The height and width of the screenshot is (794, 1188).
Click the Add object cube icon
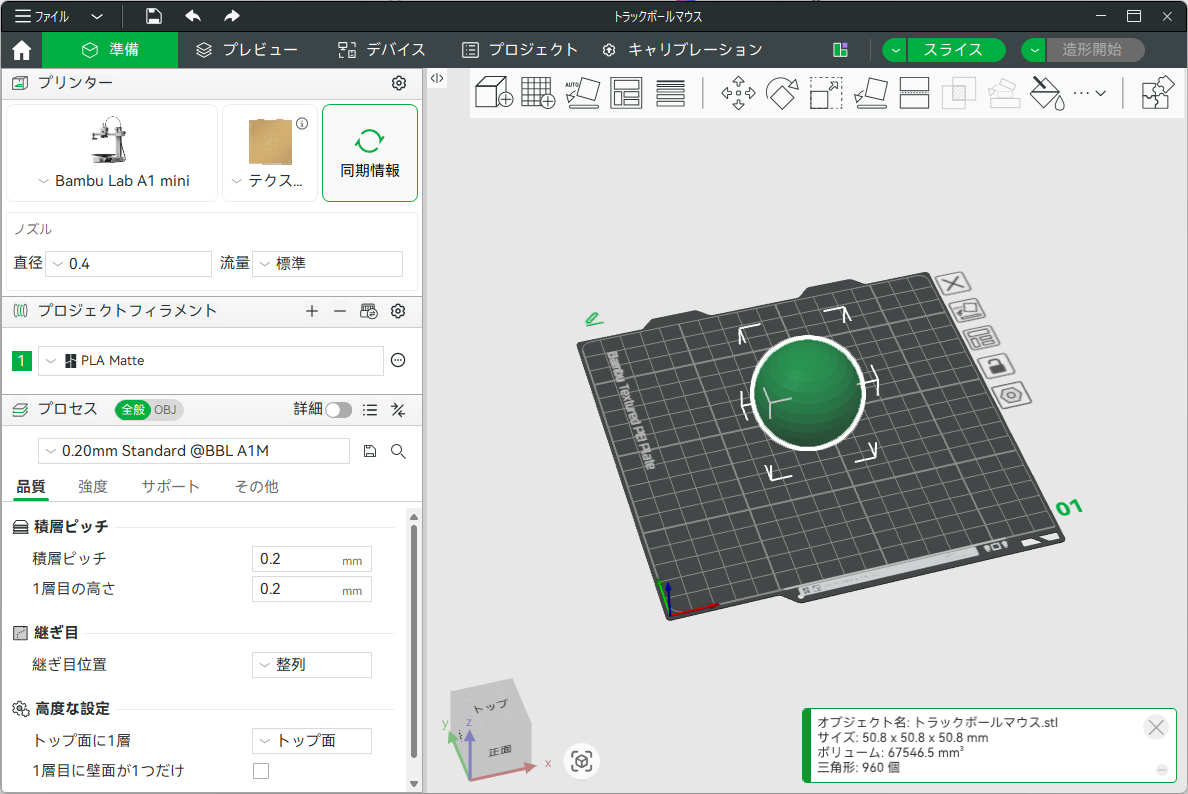494,92
